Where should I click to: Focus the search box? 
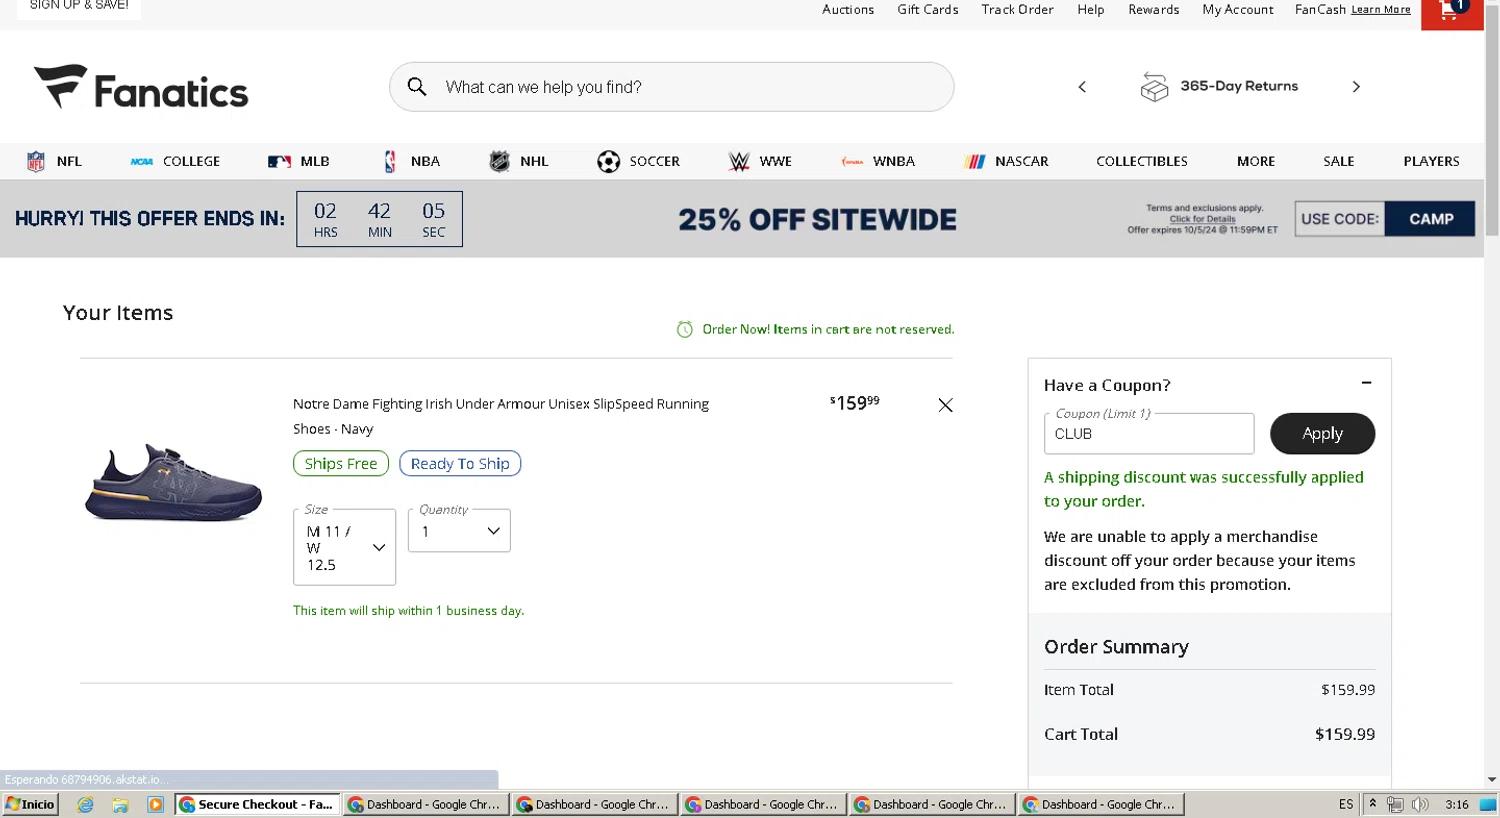tap(671, 87)
